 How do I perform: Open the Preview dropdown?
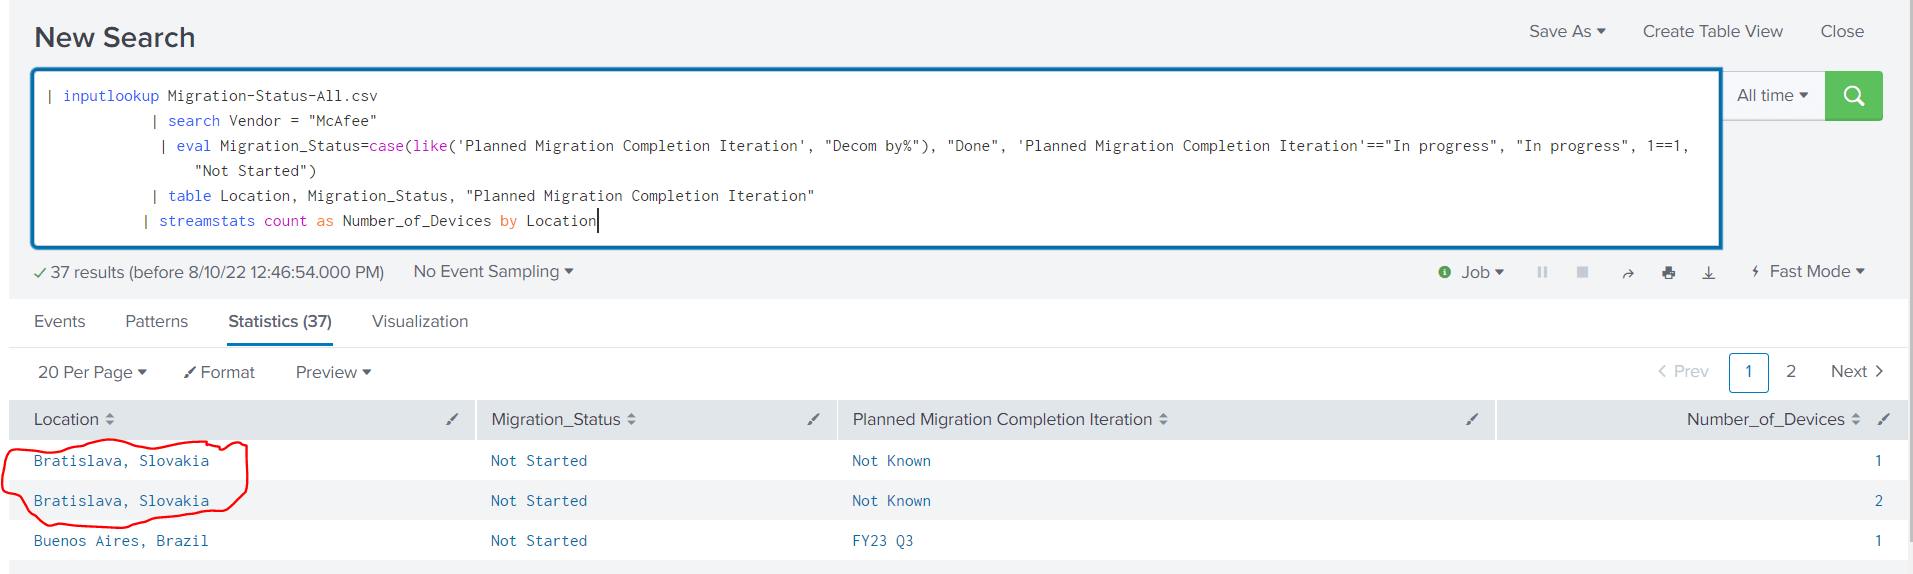point(333,372)
